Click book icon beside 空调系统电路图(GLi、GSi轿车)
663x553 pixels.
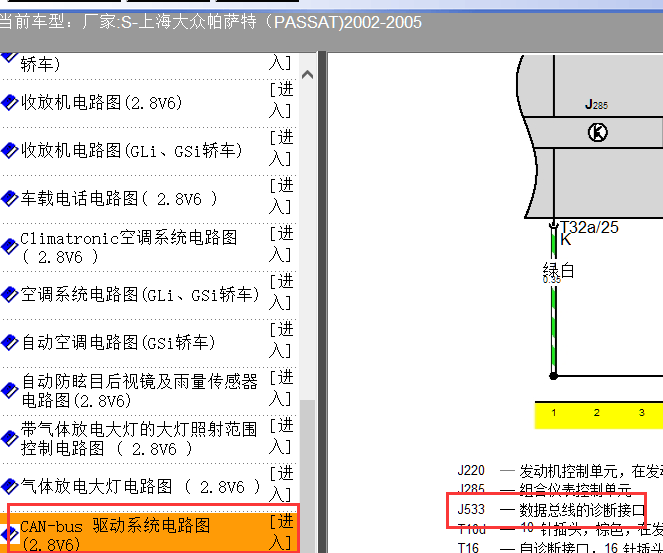click(9, 295)
